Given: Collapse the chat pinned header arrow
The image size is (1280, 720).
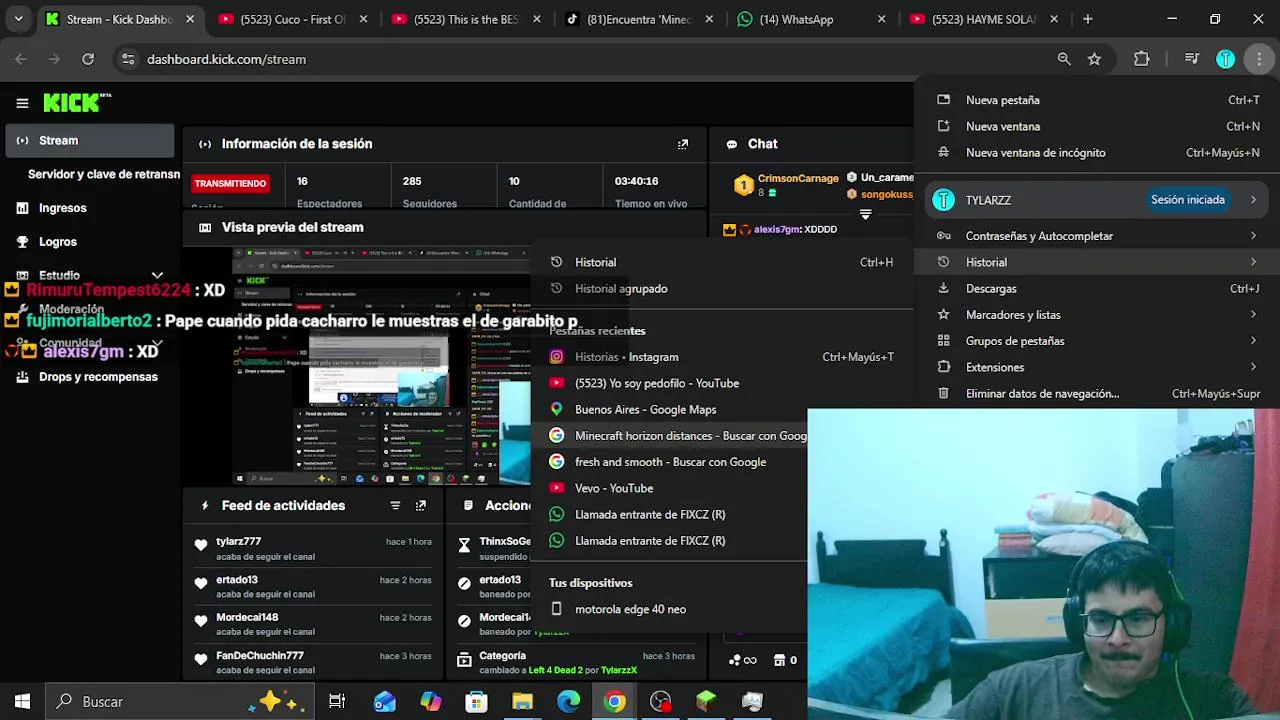Looking at the screenshot, I should click(866, 214).
